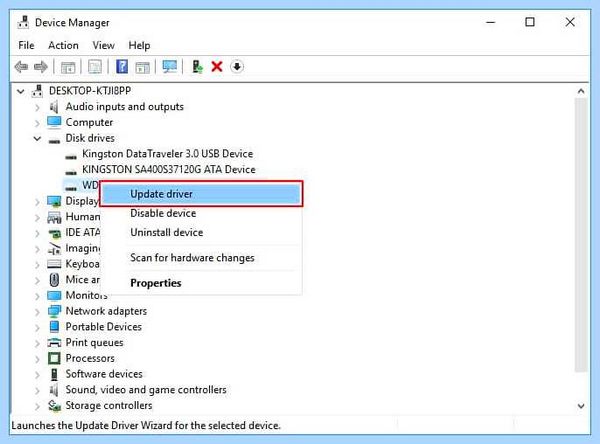Open the Help menu

tap(139, 45)
